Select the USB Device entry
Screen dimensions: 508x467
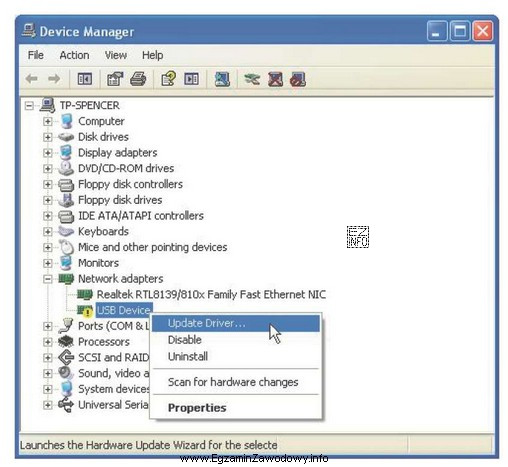[x=124, y=310]
